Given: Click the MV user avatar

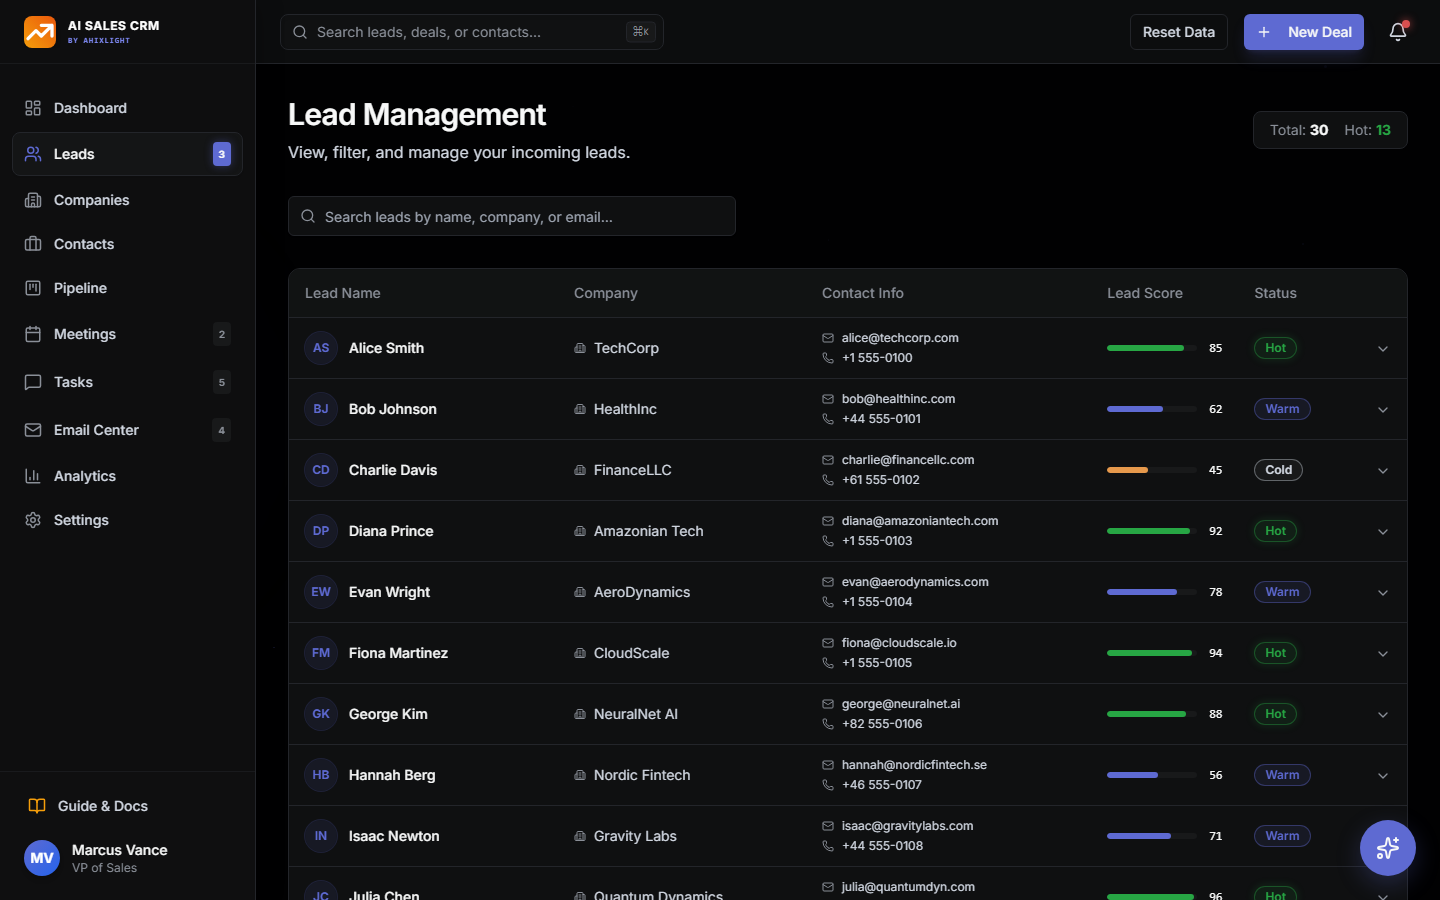Looking at the screenshot, I should 42,858.
